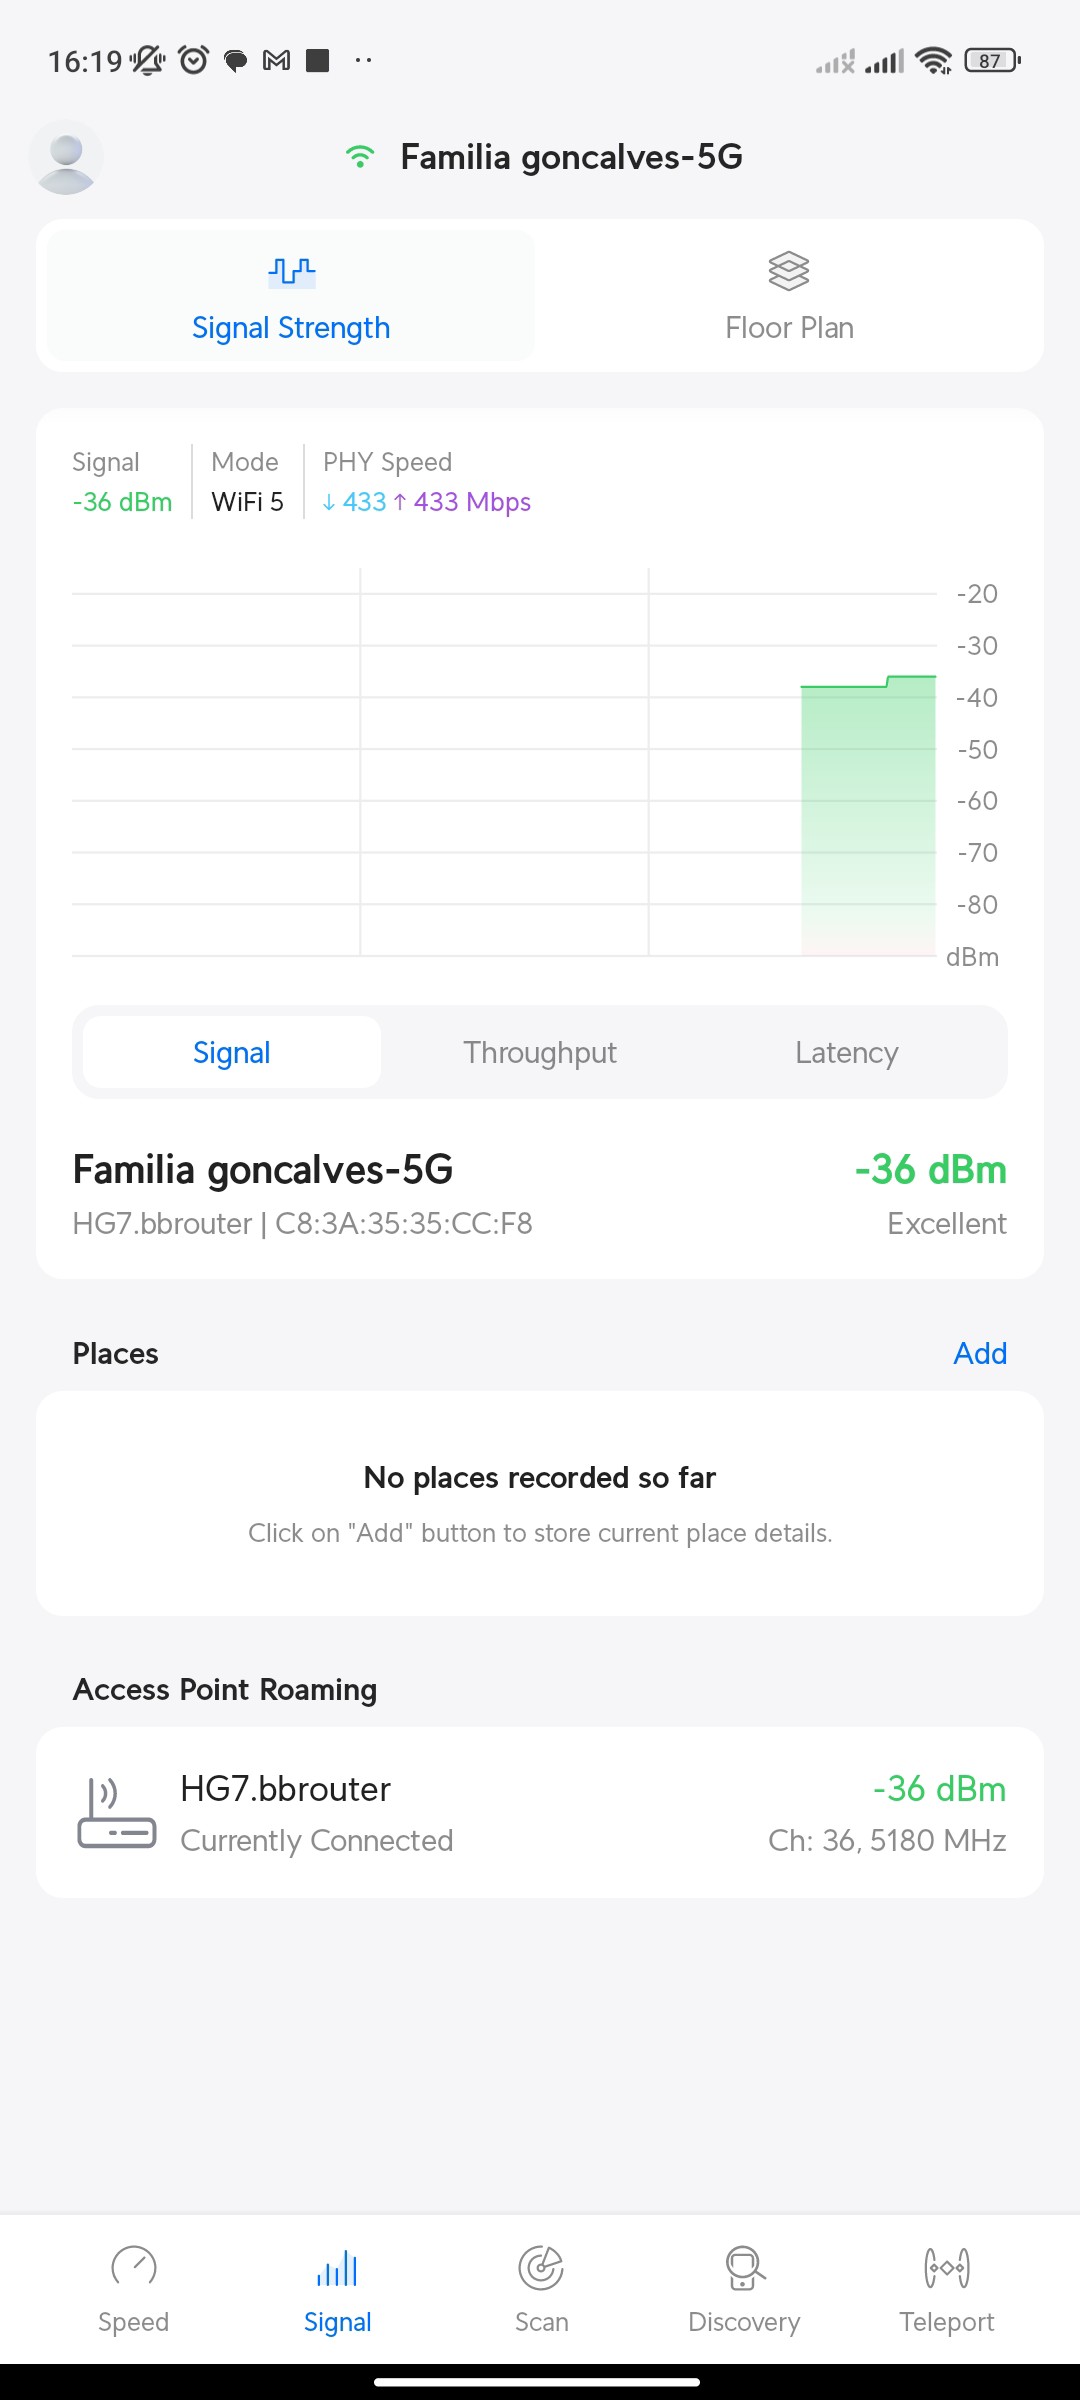This screenshot has height=2400, width=1080.
Task: Open the Familia goncalves-5G network title
Action: [571, 157]
